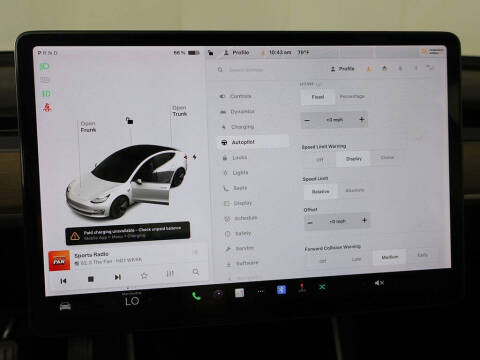This screenshot has width=480, height=360.
Task: Stop the radio playback
Action: (90, 279)
